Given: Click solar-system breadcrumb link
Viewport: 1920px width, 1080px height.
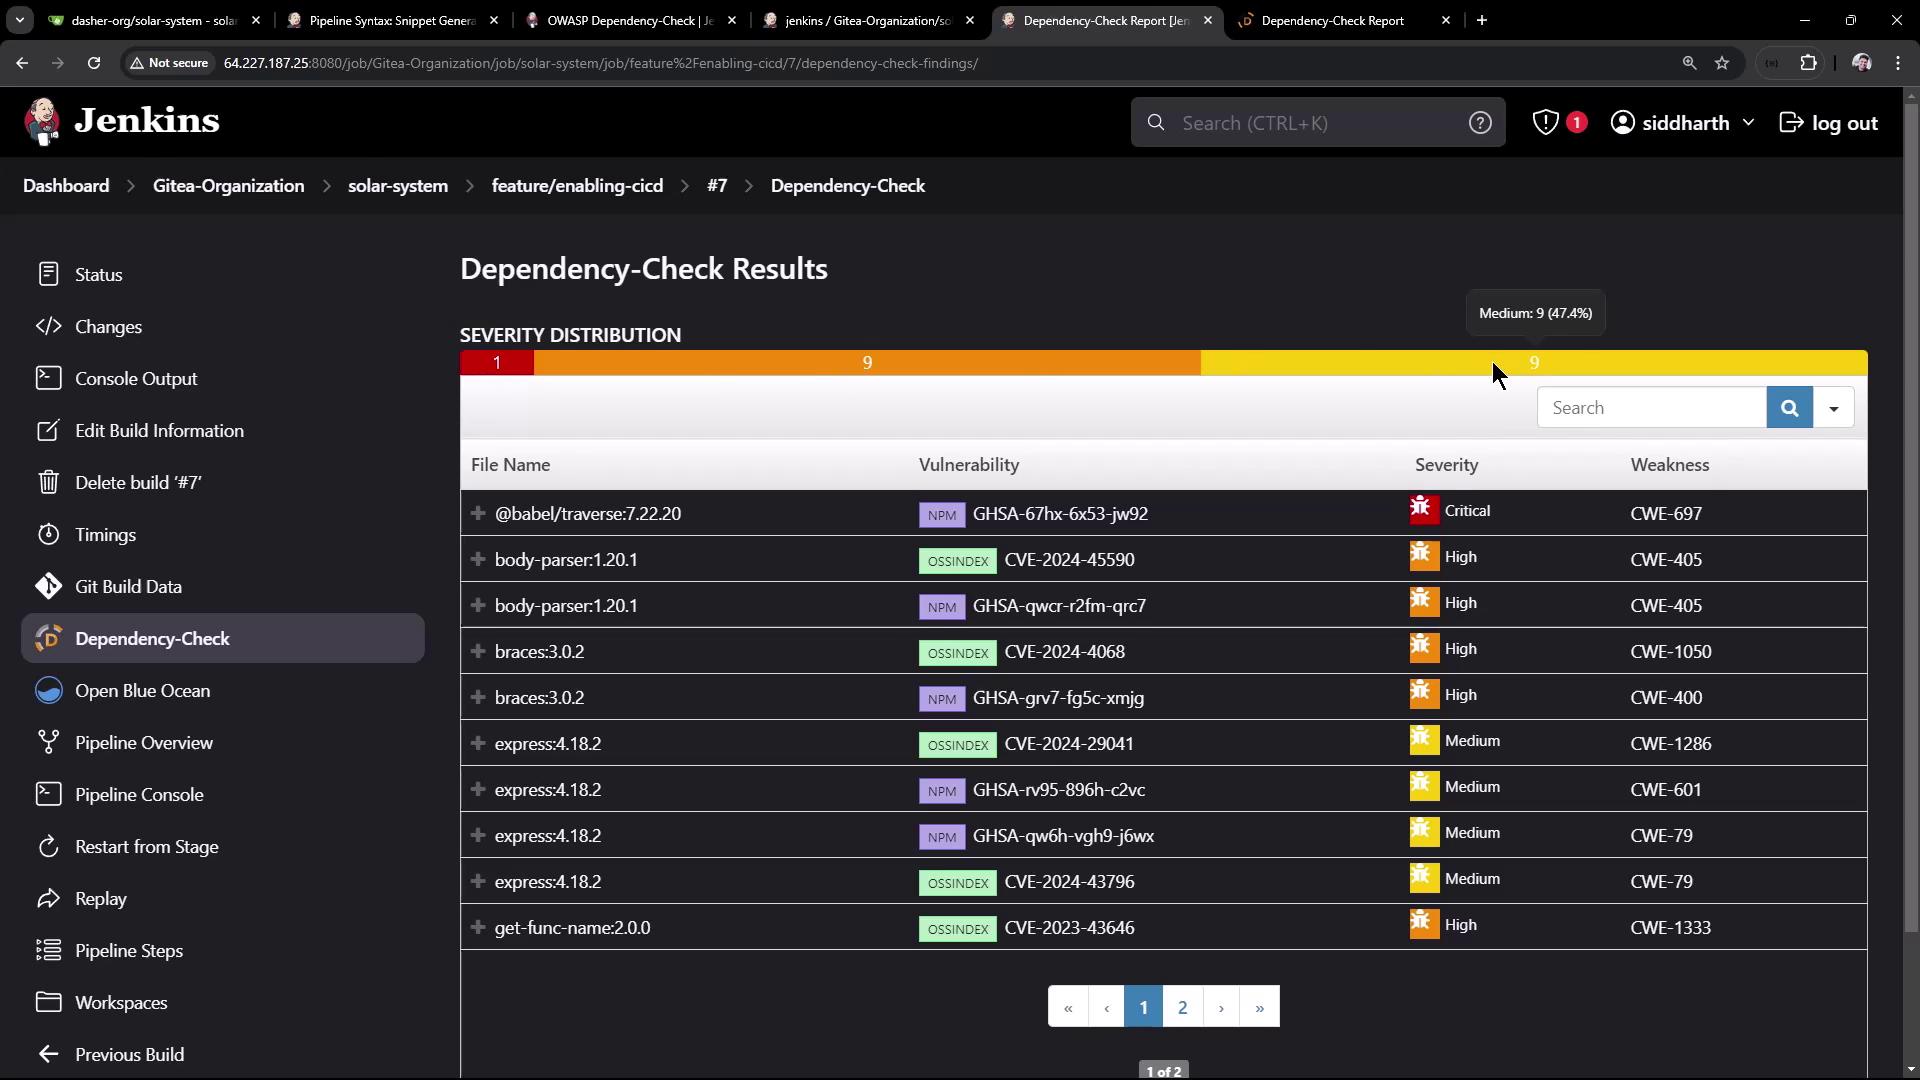Looking at the screenshot, I should point(397,186).
